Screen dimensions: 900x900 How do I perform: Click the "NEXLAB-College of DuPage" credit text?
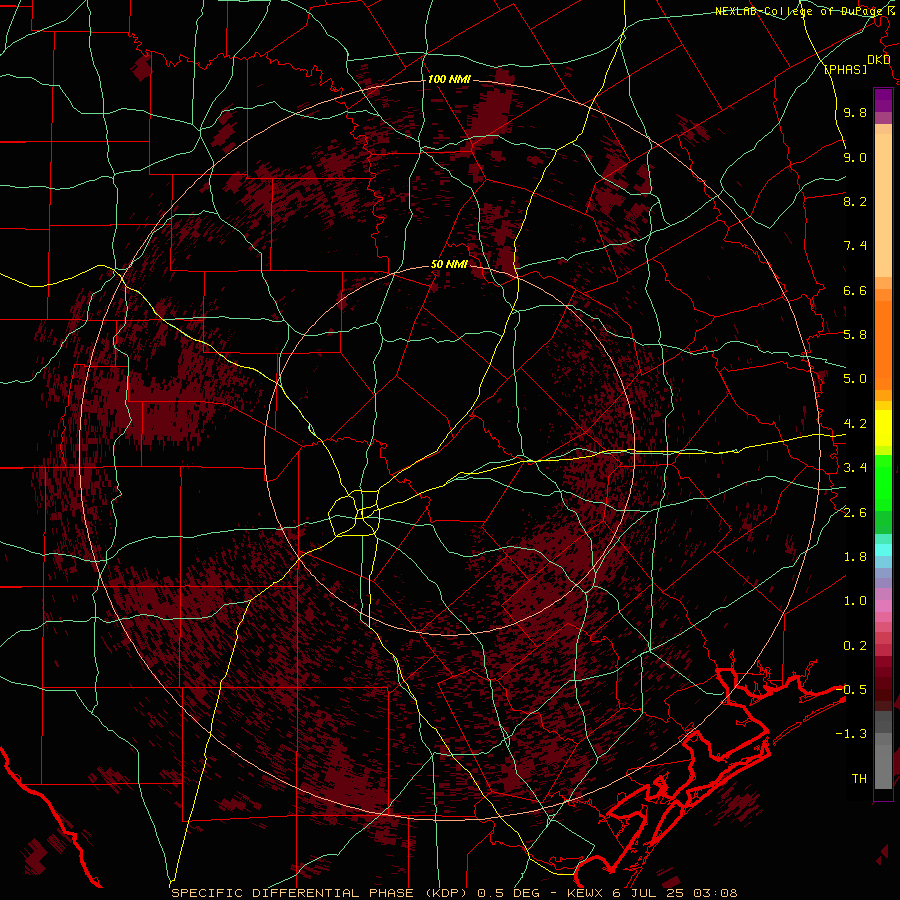click(800, 11)
